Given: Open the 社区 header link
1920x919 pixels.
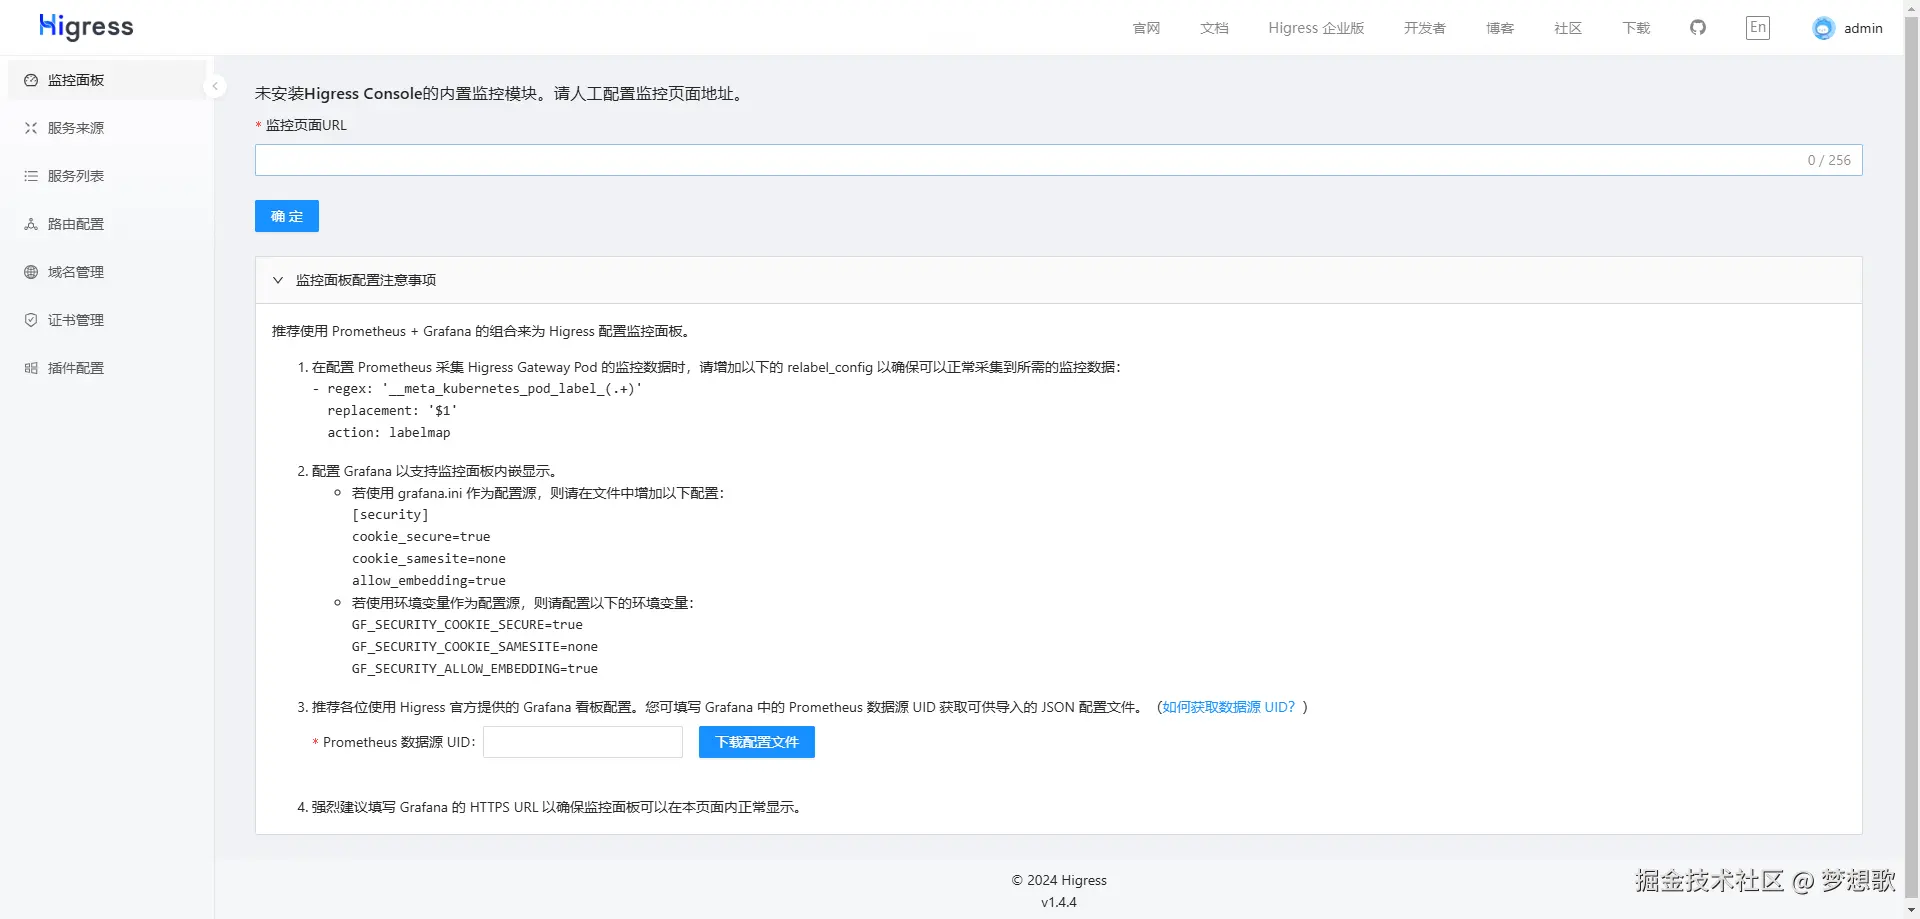Looking at the screenshot, I should [1568, 28].
